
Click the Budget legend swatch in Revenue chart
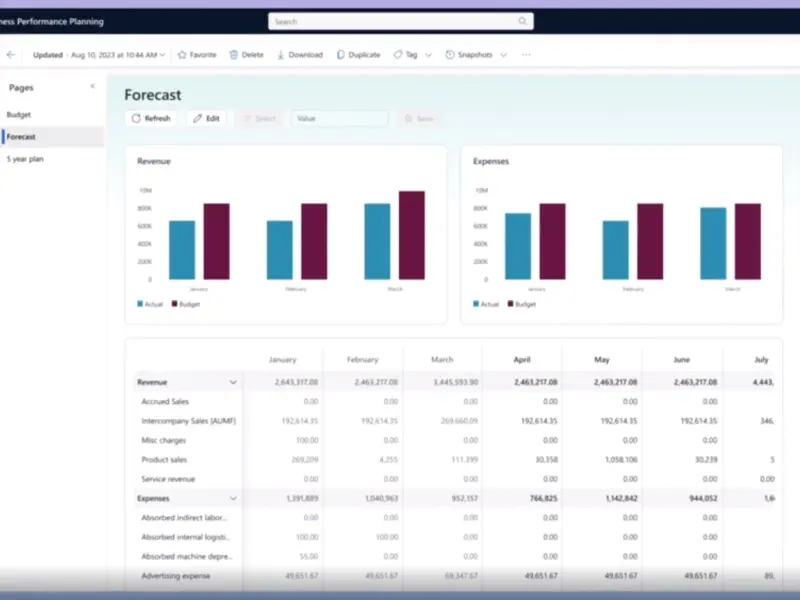[x=174, y=303]
